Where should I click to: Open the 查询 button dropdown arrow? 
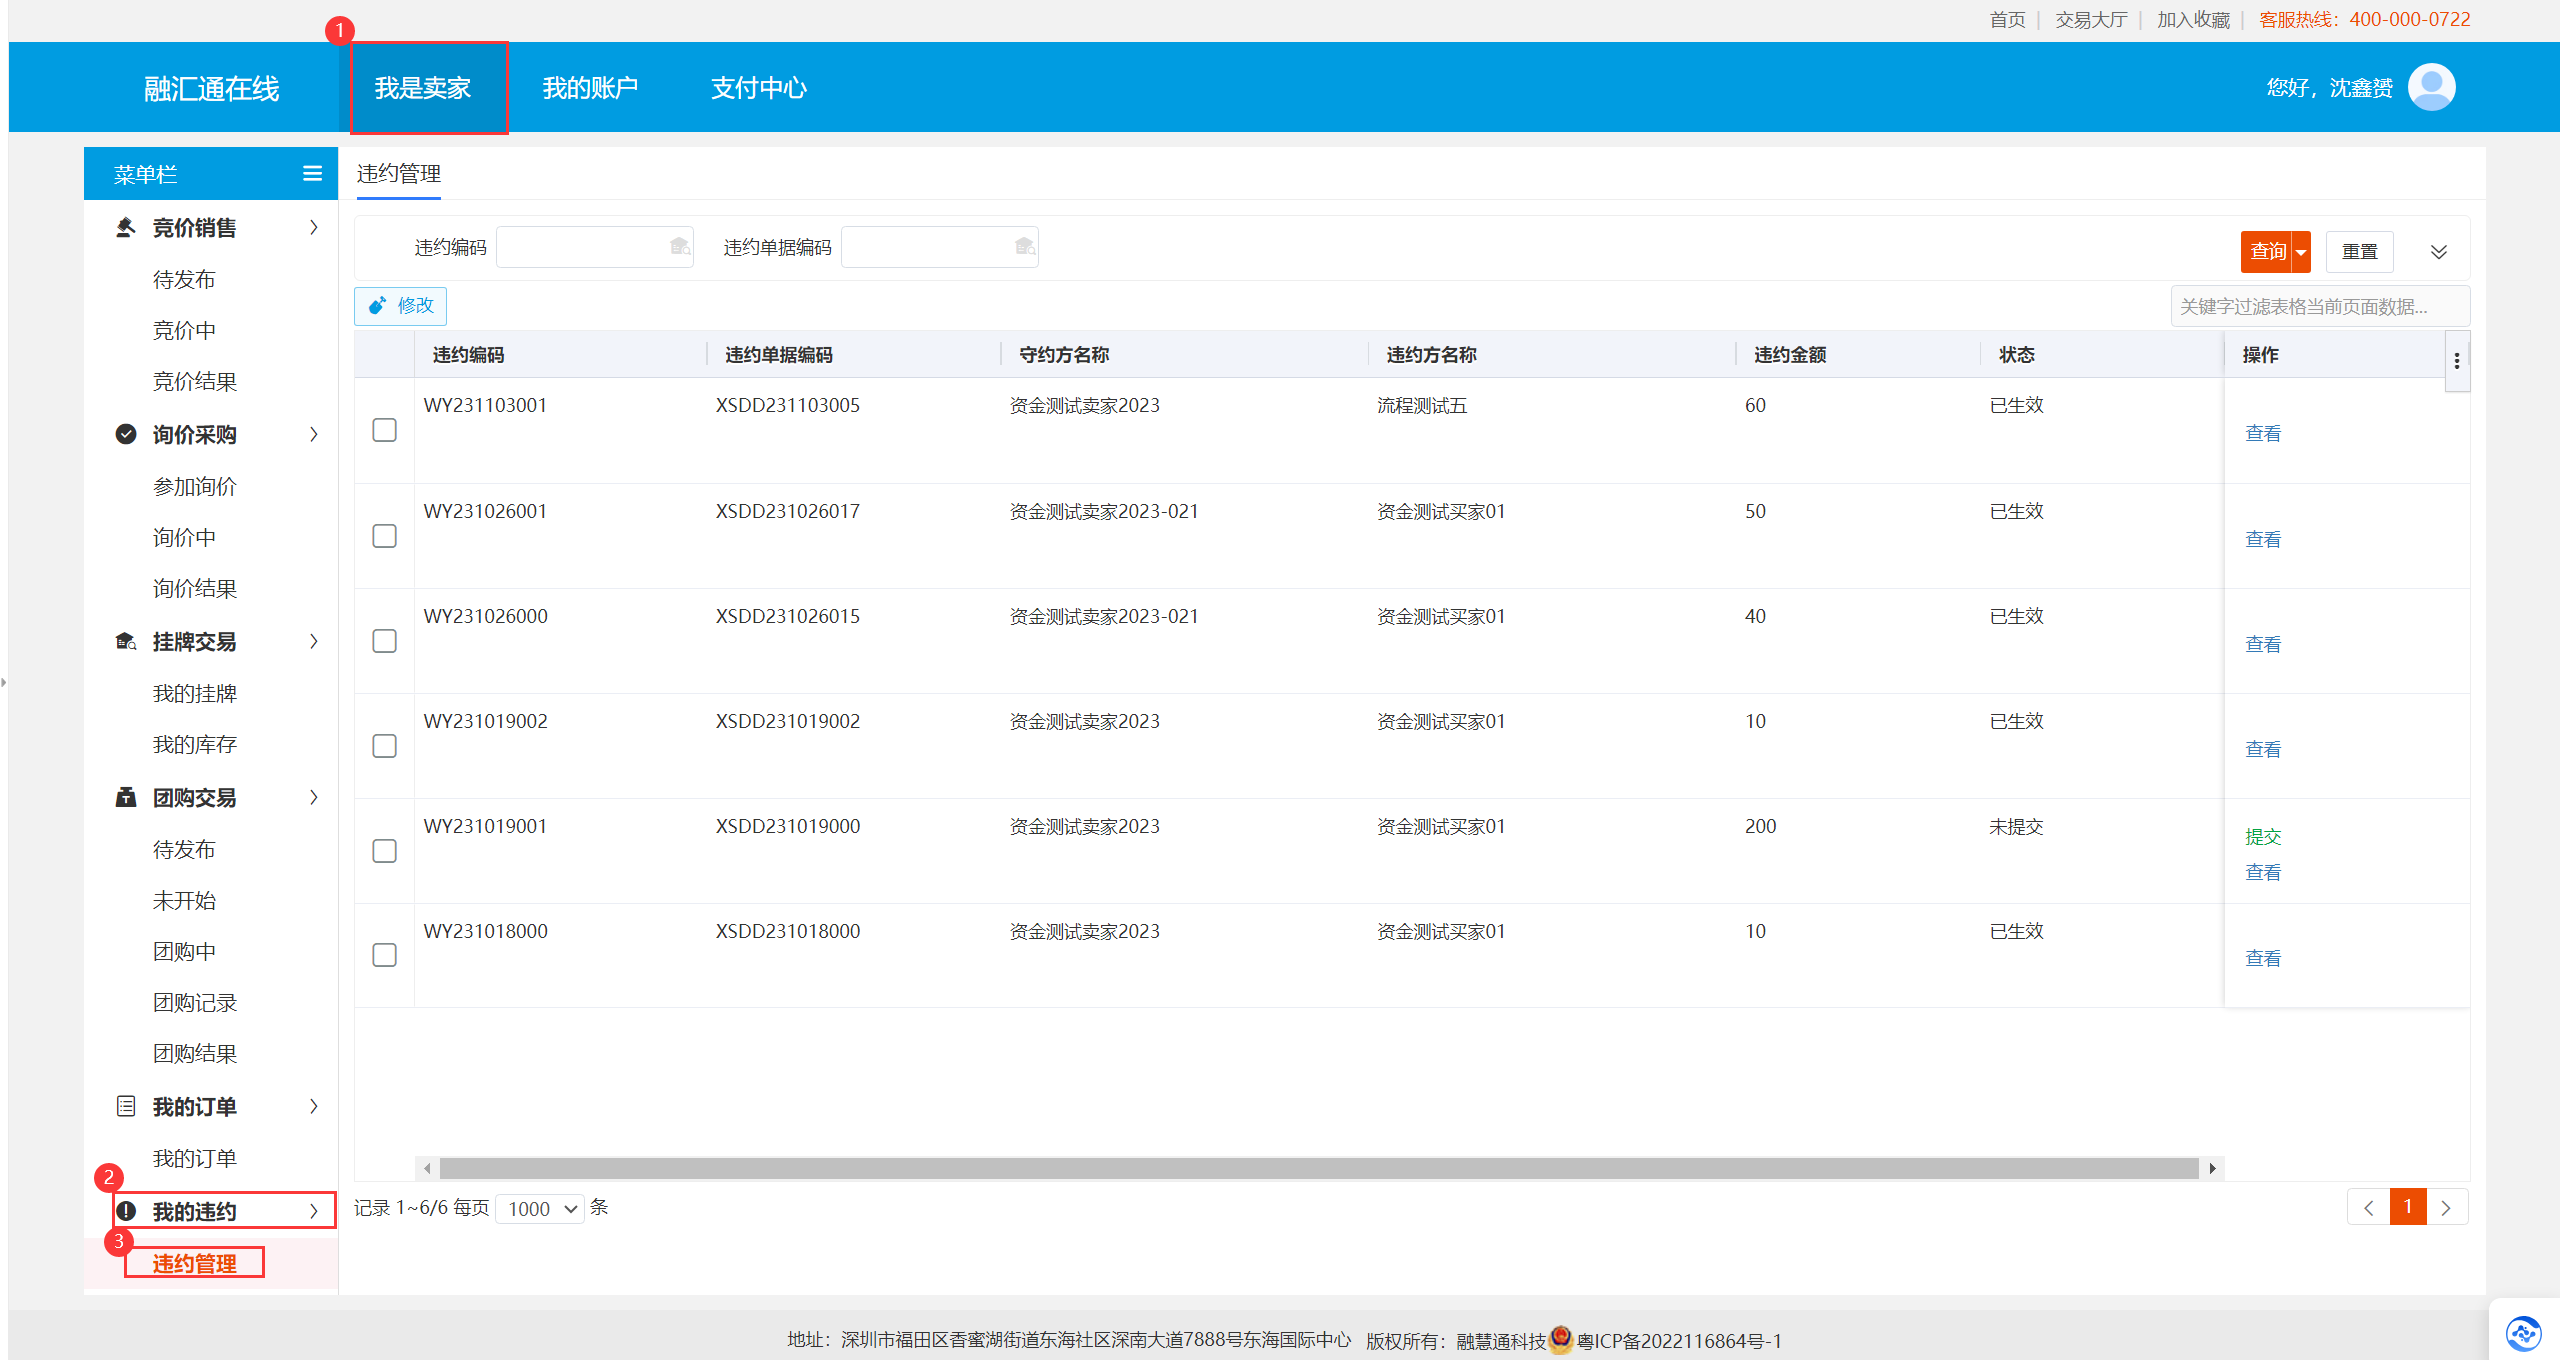click(x=2301, y=252)
